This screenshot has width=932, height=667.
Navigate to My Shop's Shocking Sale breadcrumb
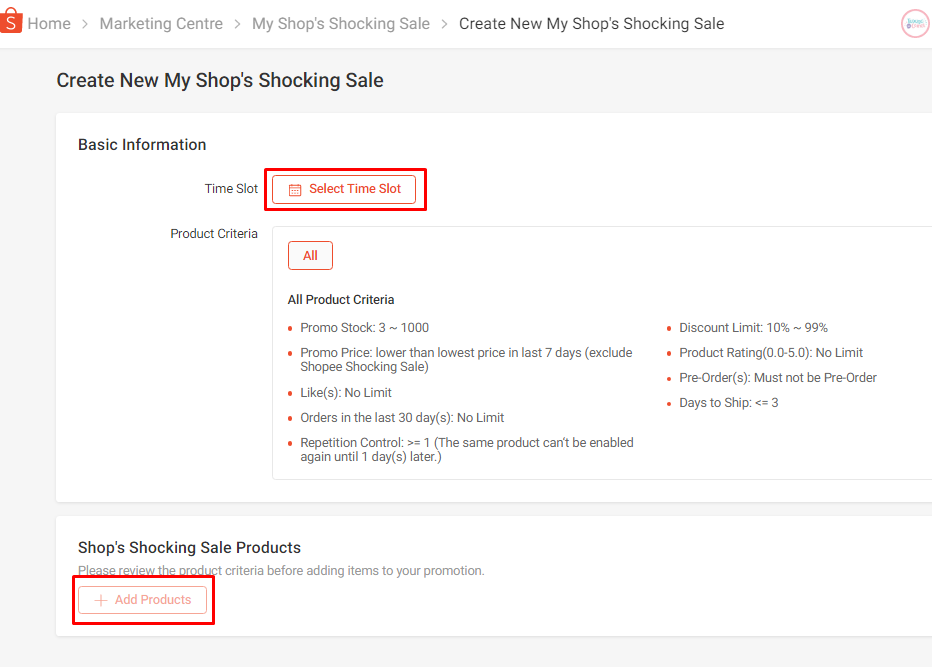pyautogui.click(x=341, y=24)
